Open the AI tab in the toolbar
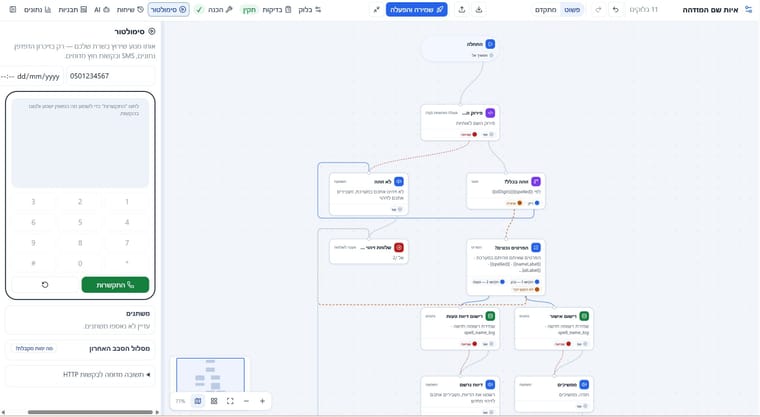This screenshot has height=417, width=760. point(102,9)
